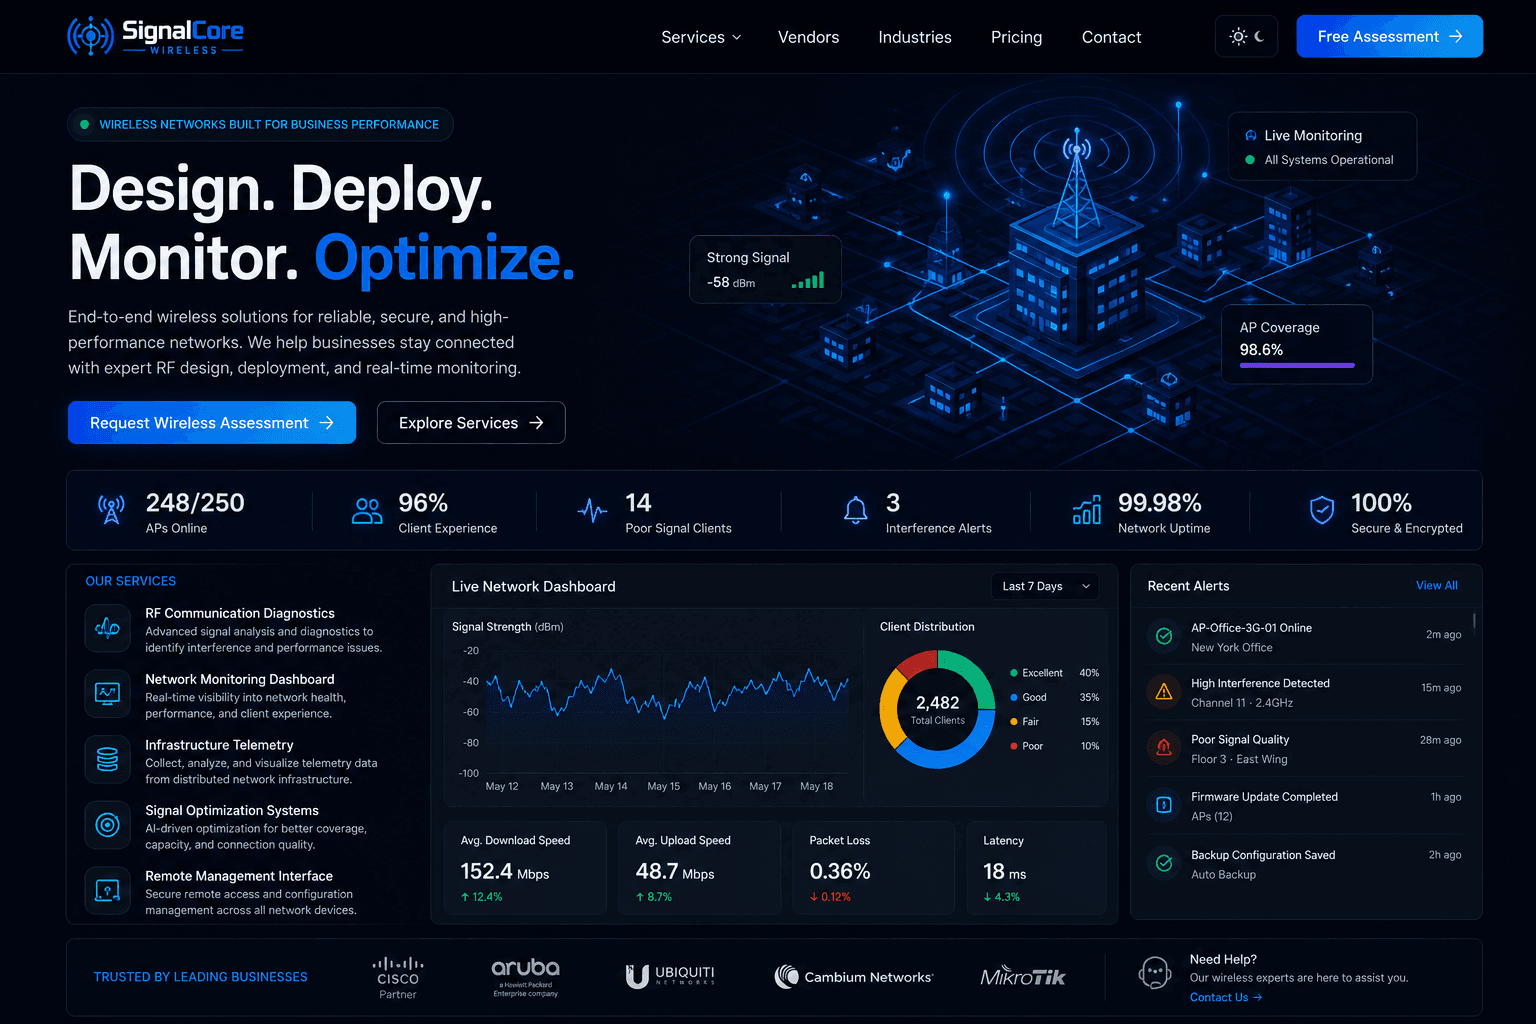The image size is (1536, 1024).
Task: Open the Infrastructure Telemetry service title
Action: tap(219, 745)
